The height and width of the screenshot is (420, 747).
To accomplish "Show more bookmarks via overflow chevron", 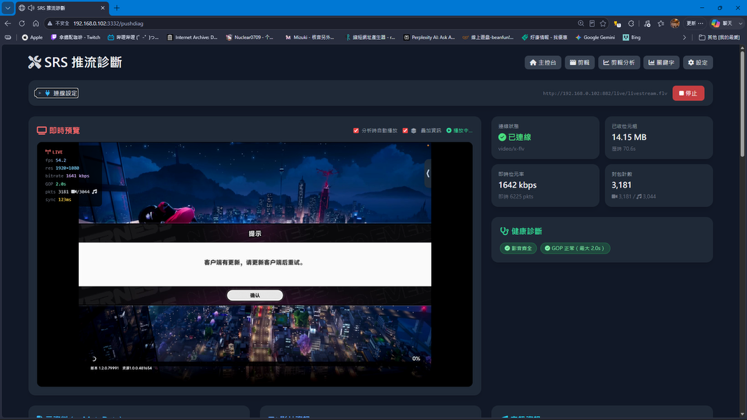I will click(684, 37).
